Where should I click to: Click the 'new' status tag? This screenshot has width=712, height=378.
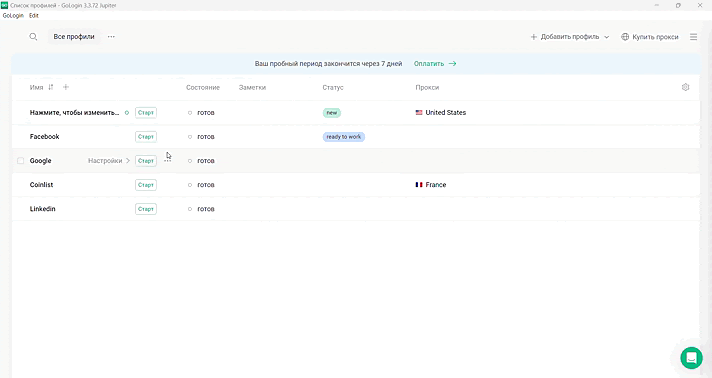point(332,113)
